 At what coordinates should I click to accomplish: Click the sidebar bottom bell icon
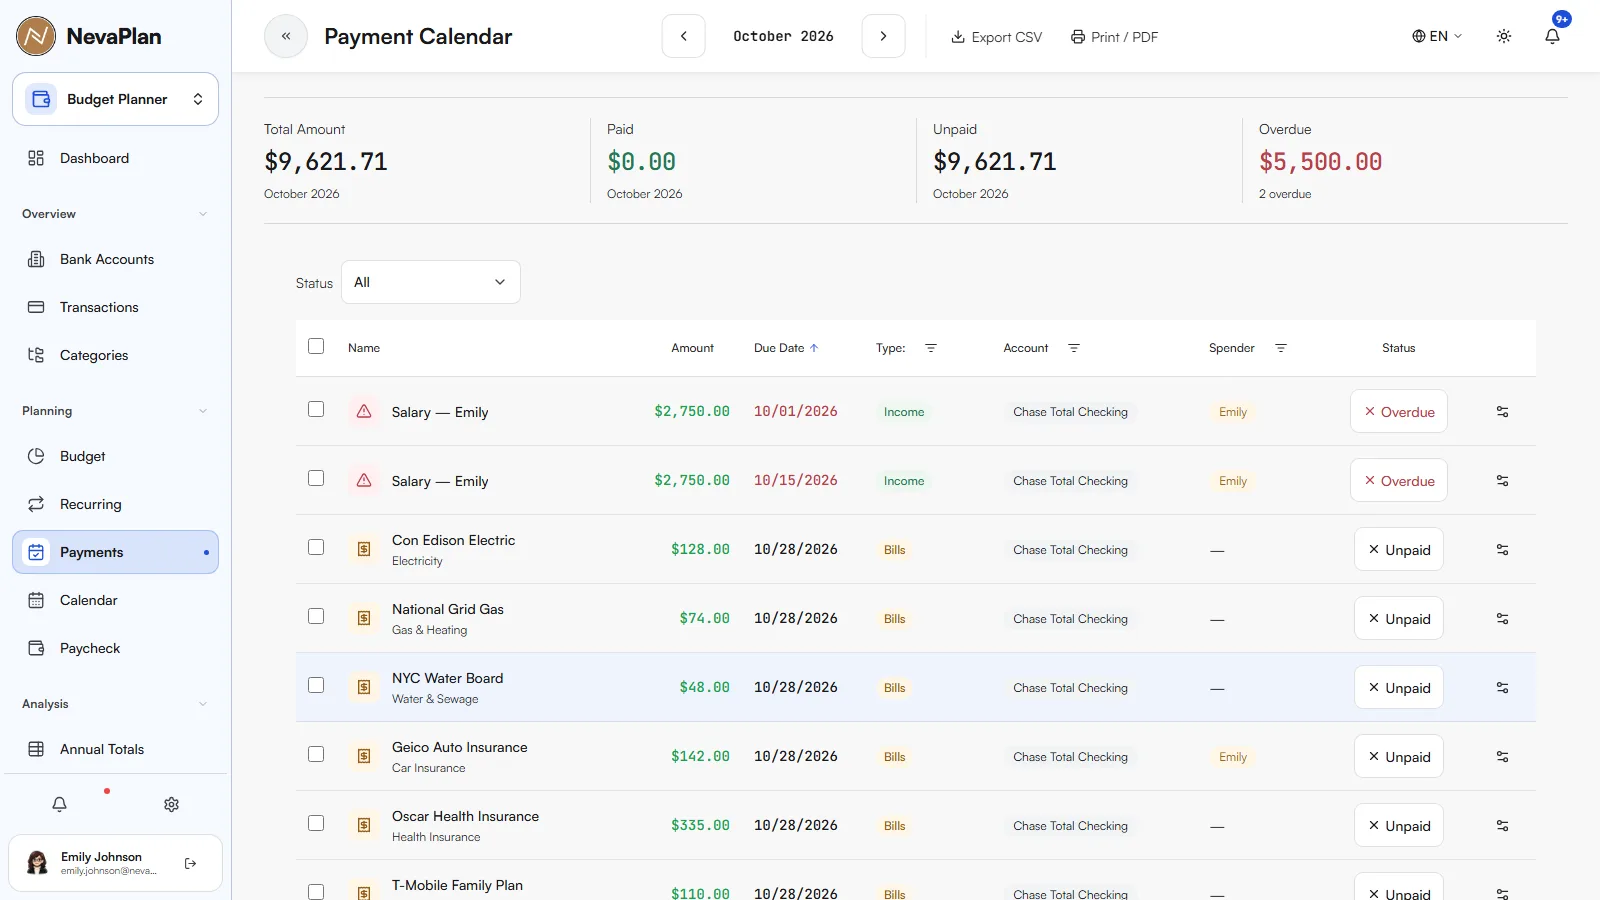click(x=60, y=804)
